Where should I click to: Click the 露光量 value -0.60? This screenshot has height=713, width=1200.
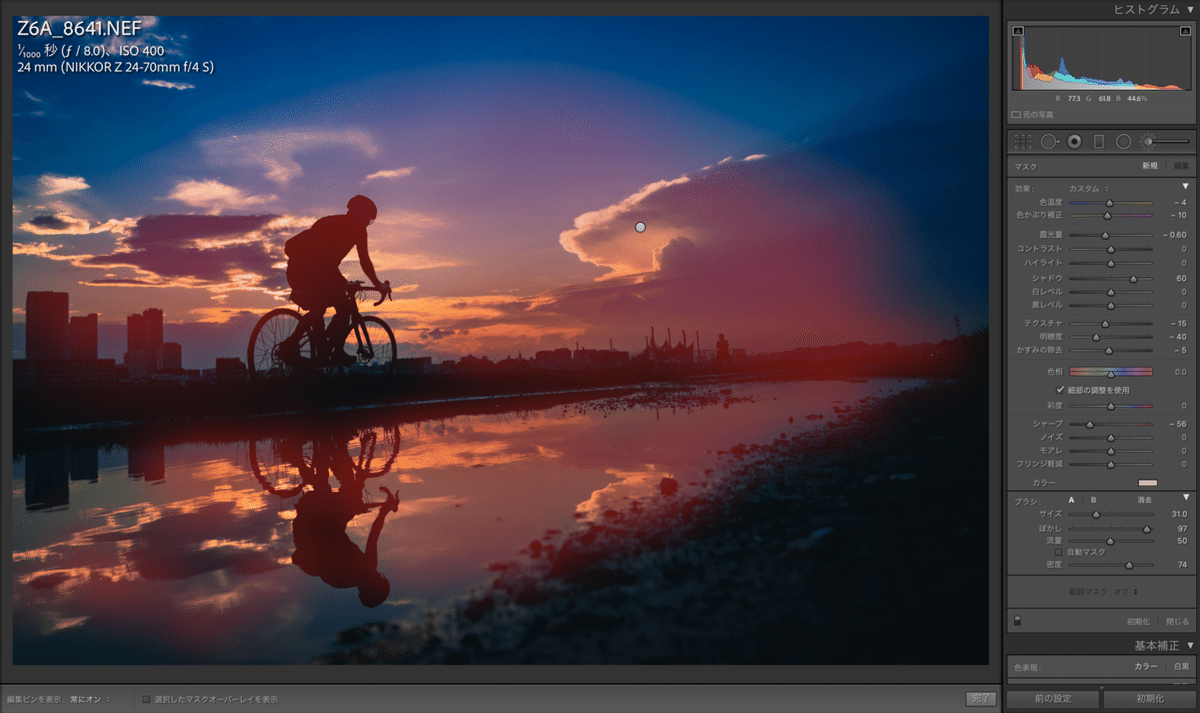pyautogui.click(x=1175, y=235)
